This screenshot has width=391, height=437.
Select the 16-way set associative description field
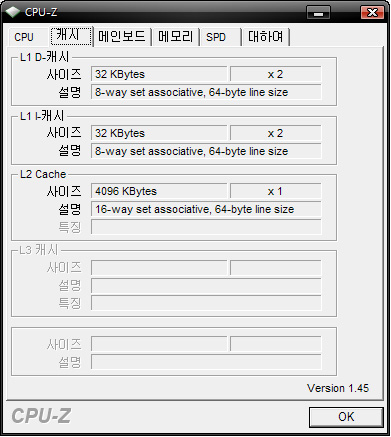pos(206,209)
